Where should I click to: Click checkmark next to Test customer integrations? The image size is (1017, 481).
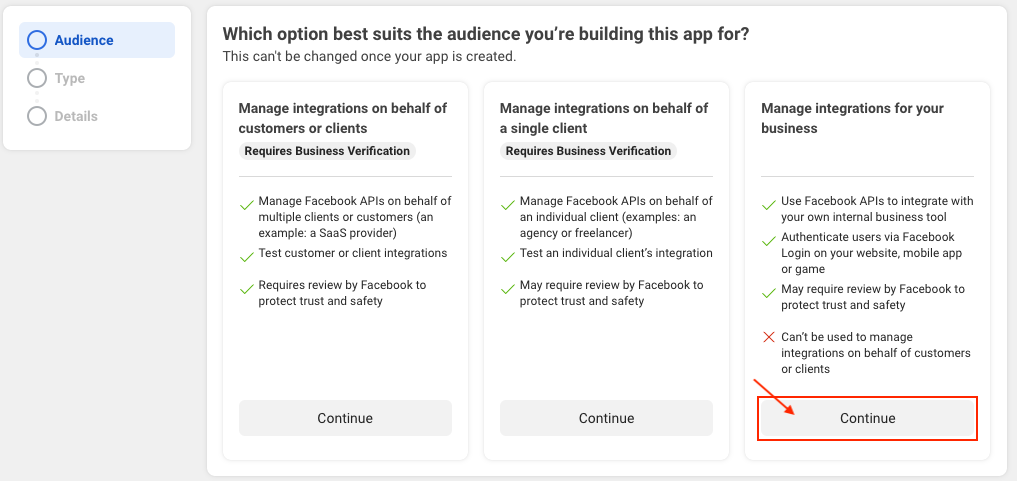pyautogui.click(x=246, y=257)
